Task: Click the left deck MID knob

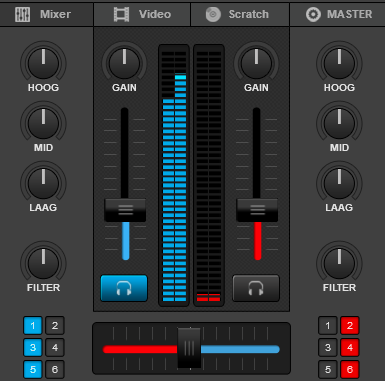Action: click(43, 123)
